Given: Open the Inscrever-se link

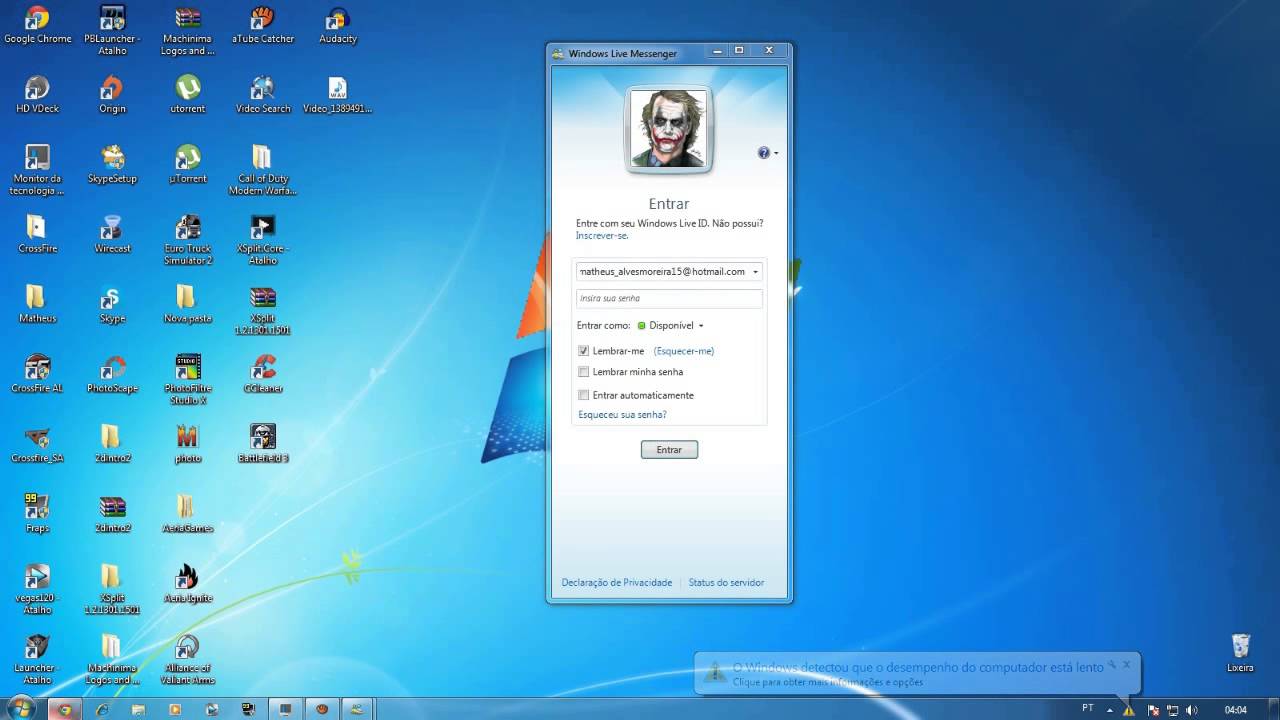Looking at the screenshot, I should pos(602,236).
